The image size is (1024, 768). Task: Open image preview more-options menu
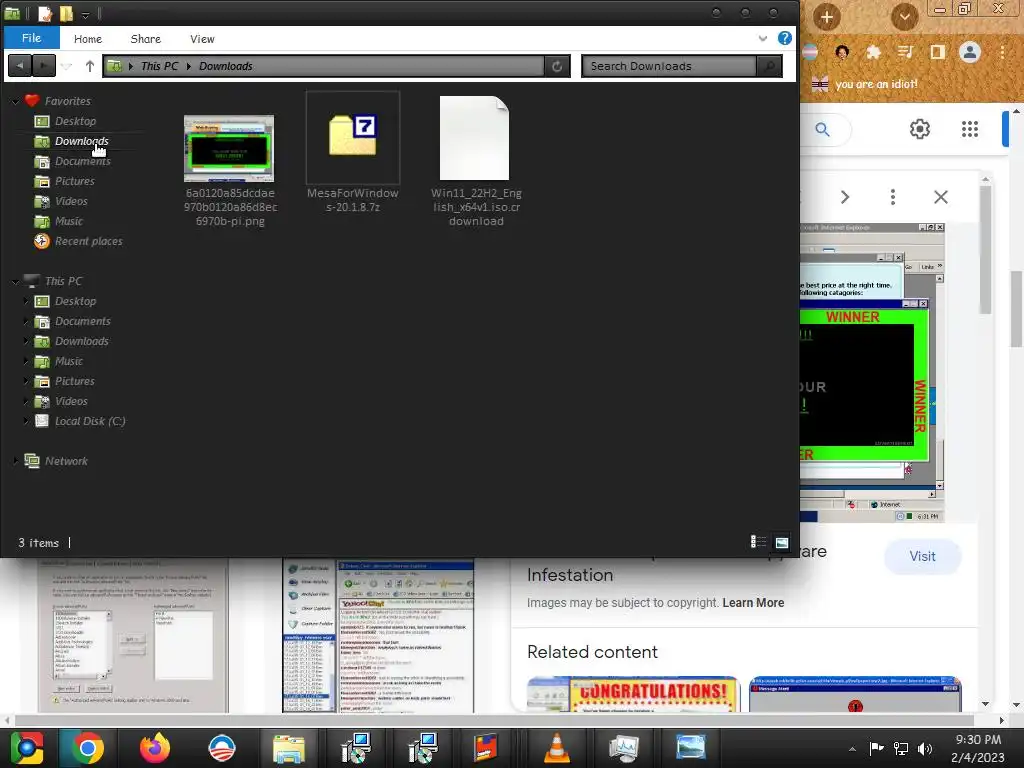click(893, 197)
